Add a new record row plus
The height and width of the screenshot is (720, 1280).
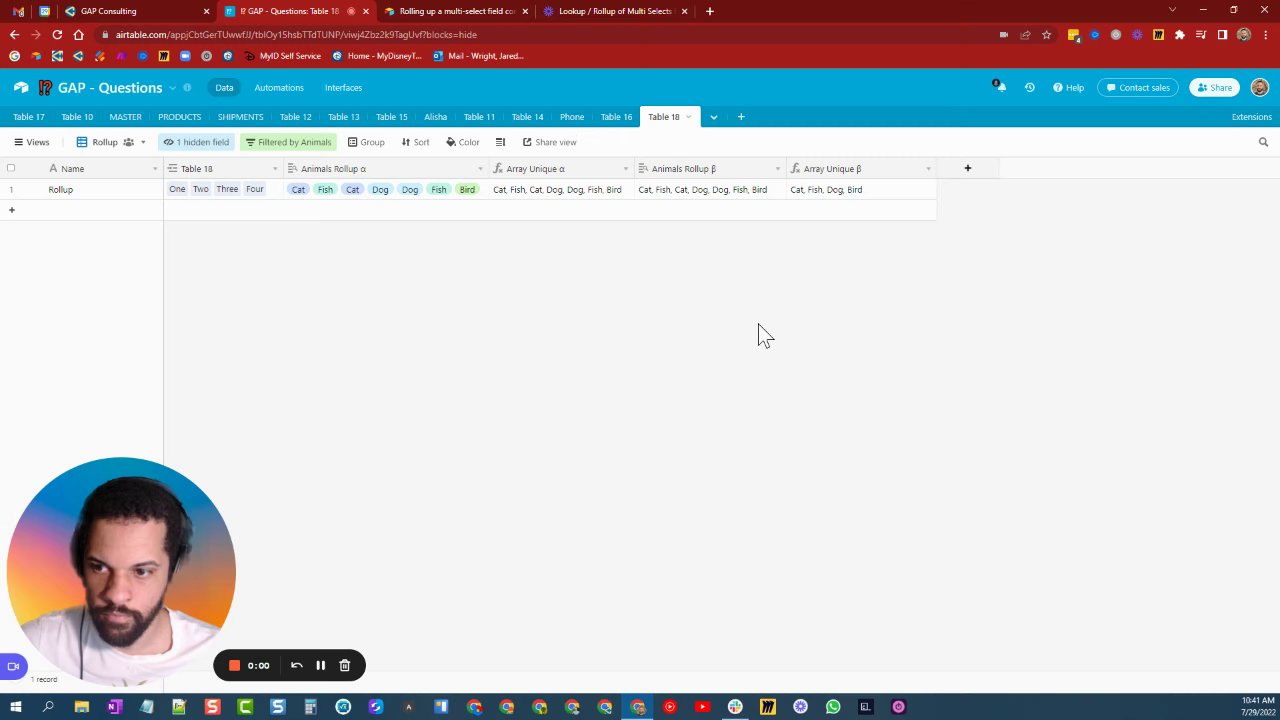[12, 210]
